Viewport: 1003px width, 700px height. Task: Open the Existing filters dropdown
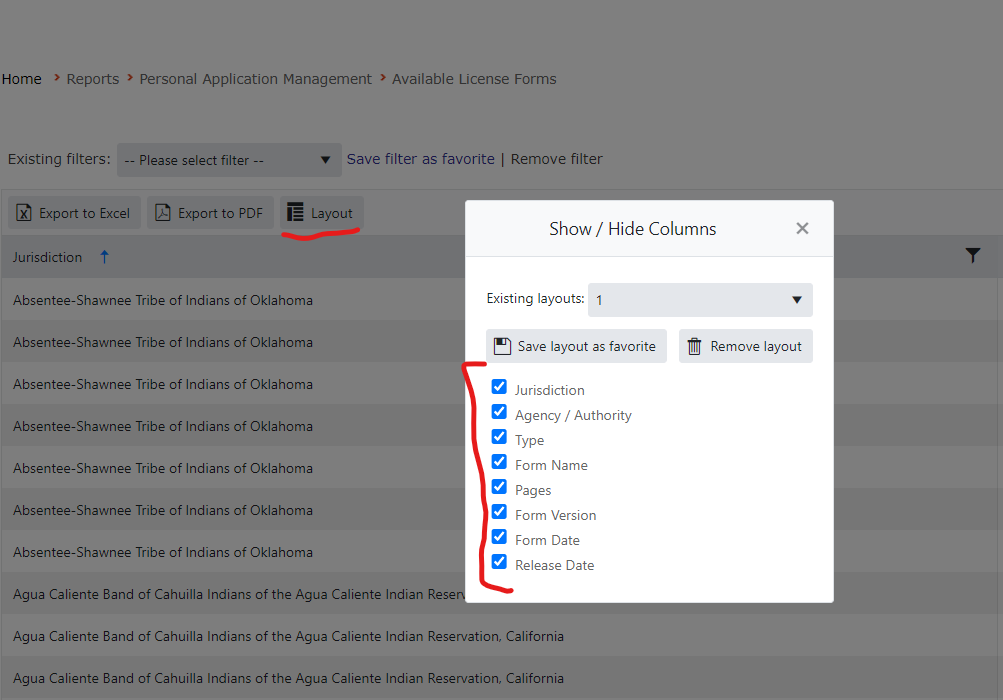click(x=229, y=160)
